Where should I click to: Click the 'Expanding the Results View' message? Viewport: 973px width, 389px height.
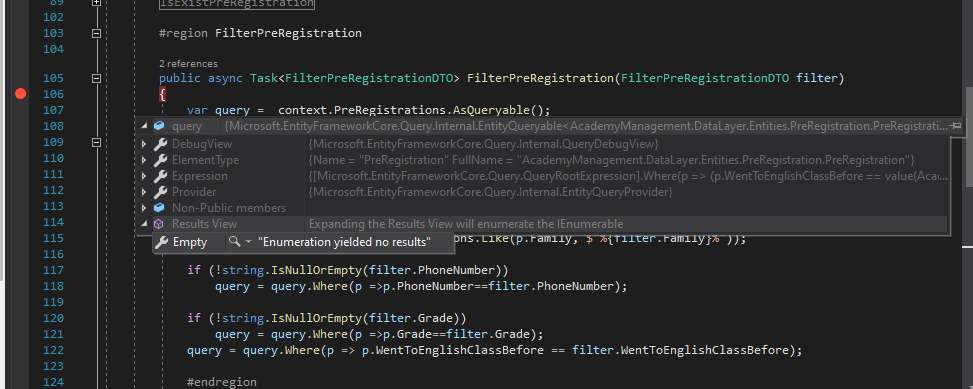(466, 224)
